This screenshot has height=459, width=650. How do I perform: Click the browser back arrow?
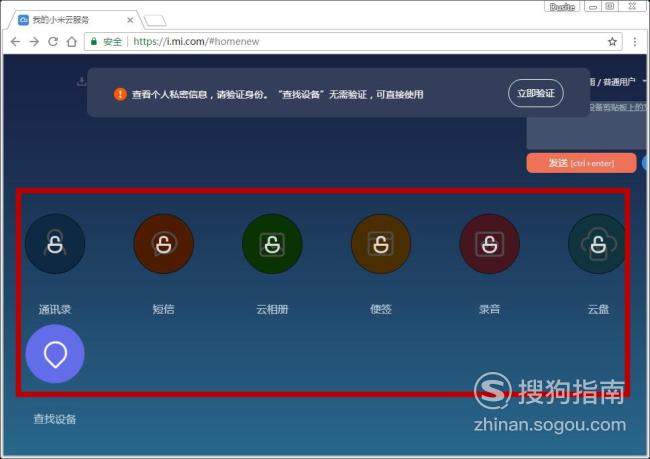pos(15,41)
